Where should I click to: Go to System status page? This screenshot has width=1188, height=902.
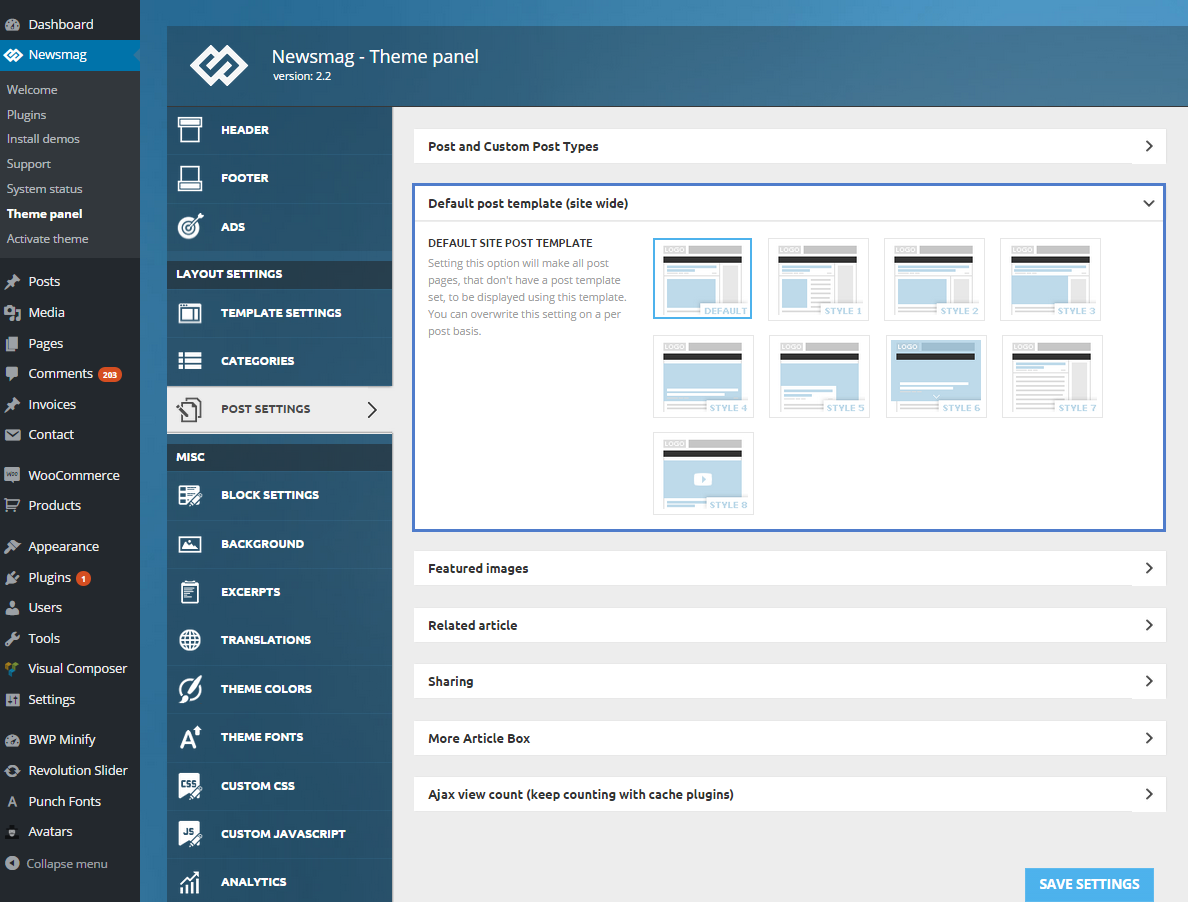[x=45, y=189]
